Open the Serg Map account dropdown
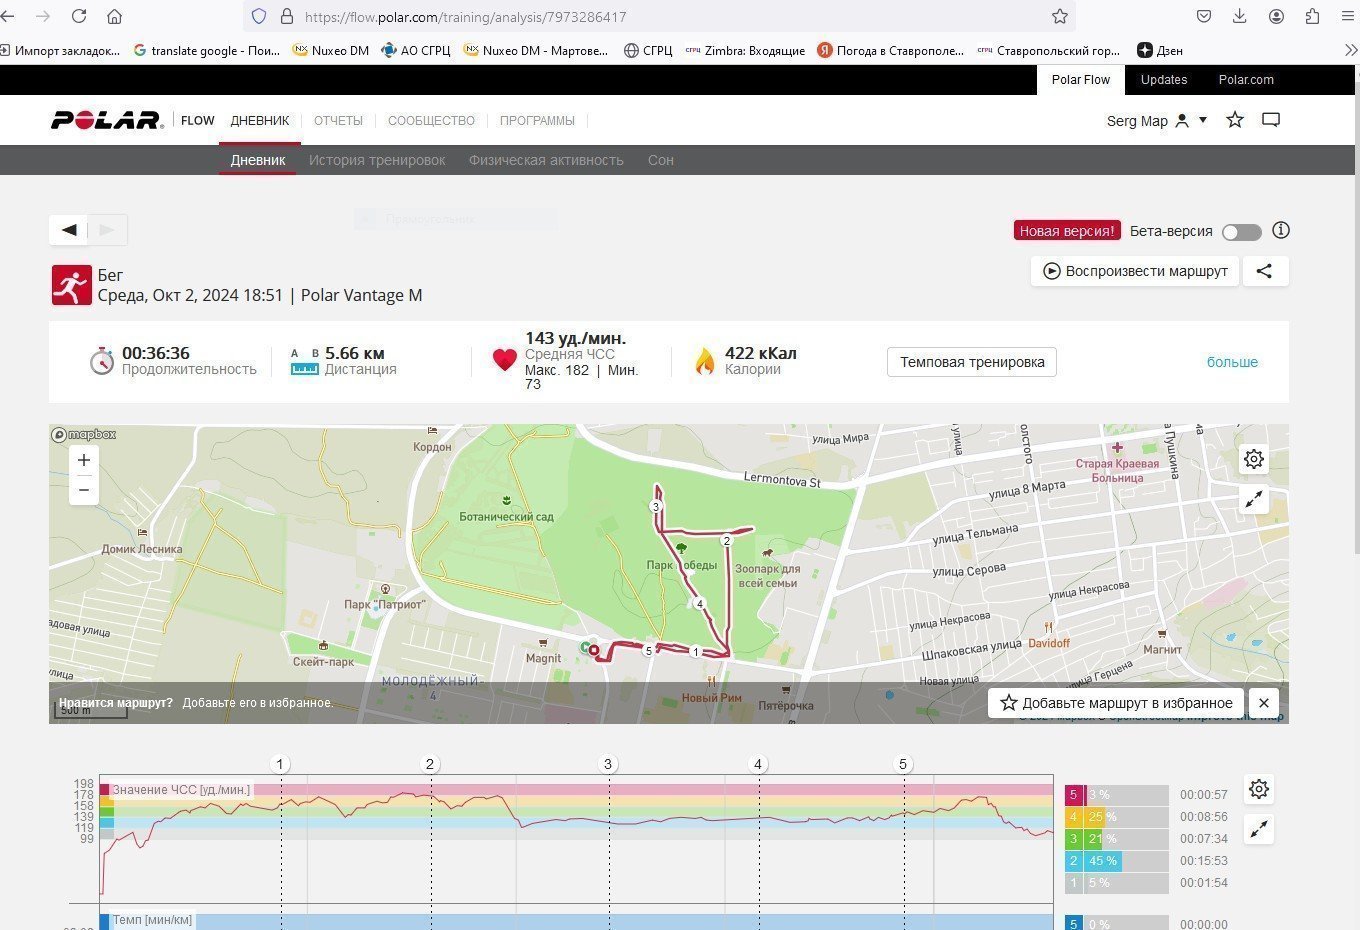Image resolution: width=1360 pixels, height=930 pixels. pos(1157,120)
